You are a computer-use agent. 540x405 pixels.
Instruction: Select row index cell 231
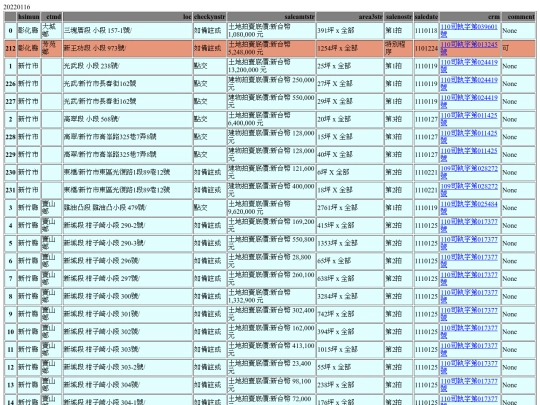pos(10,190)
